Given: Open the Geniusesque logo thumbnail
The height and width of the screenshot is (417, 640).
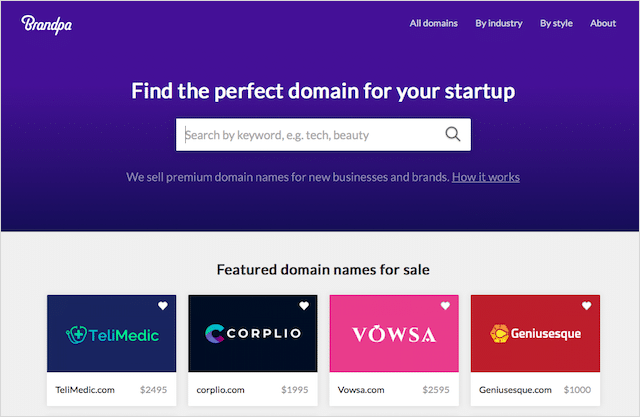Looking at the screenshot, I should 535,334.
